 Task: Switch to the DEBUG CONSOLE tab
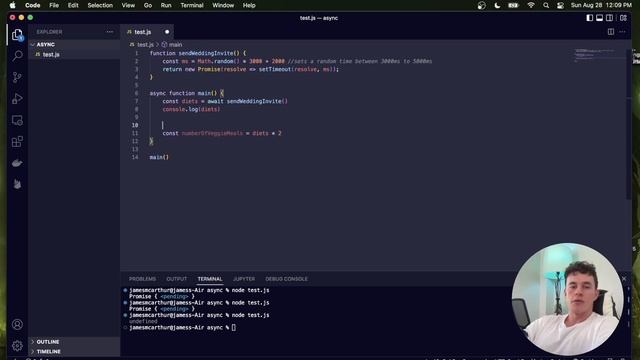click(287, 279)
